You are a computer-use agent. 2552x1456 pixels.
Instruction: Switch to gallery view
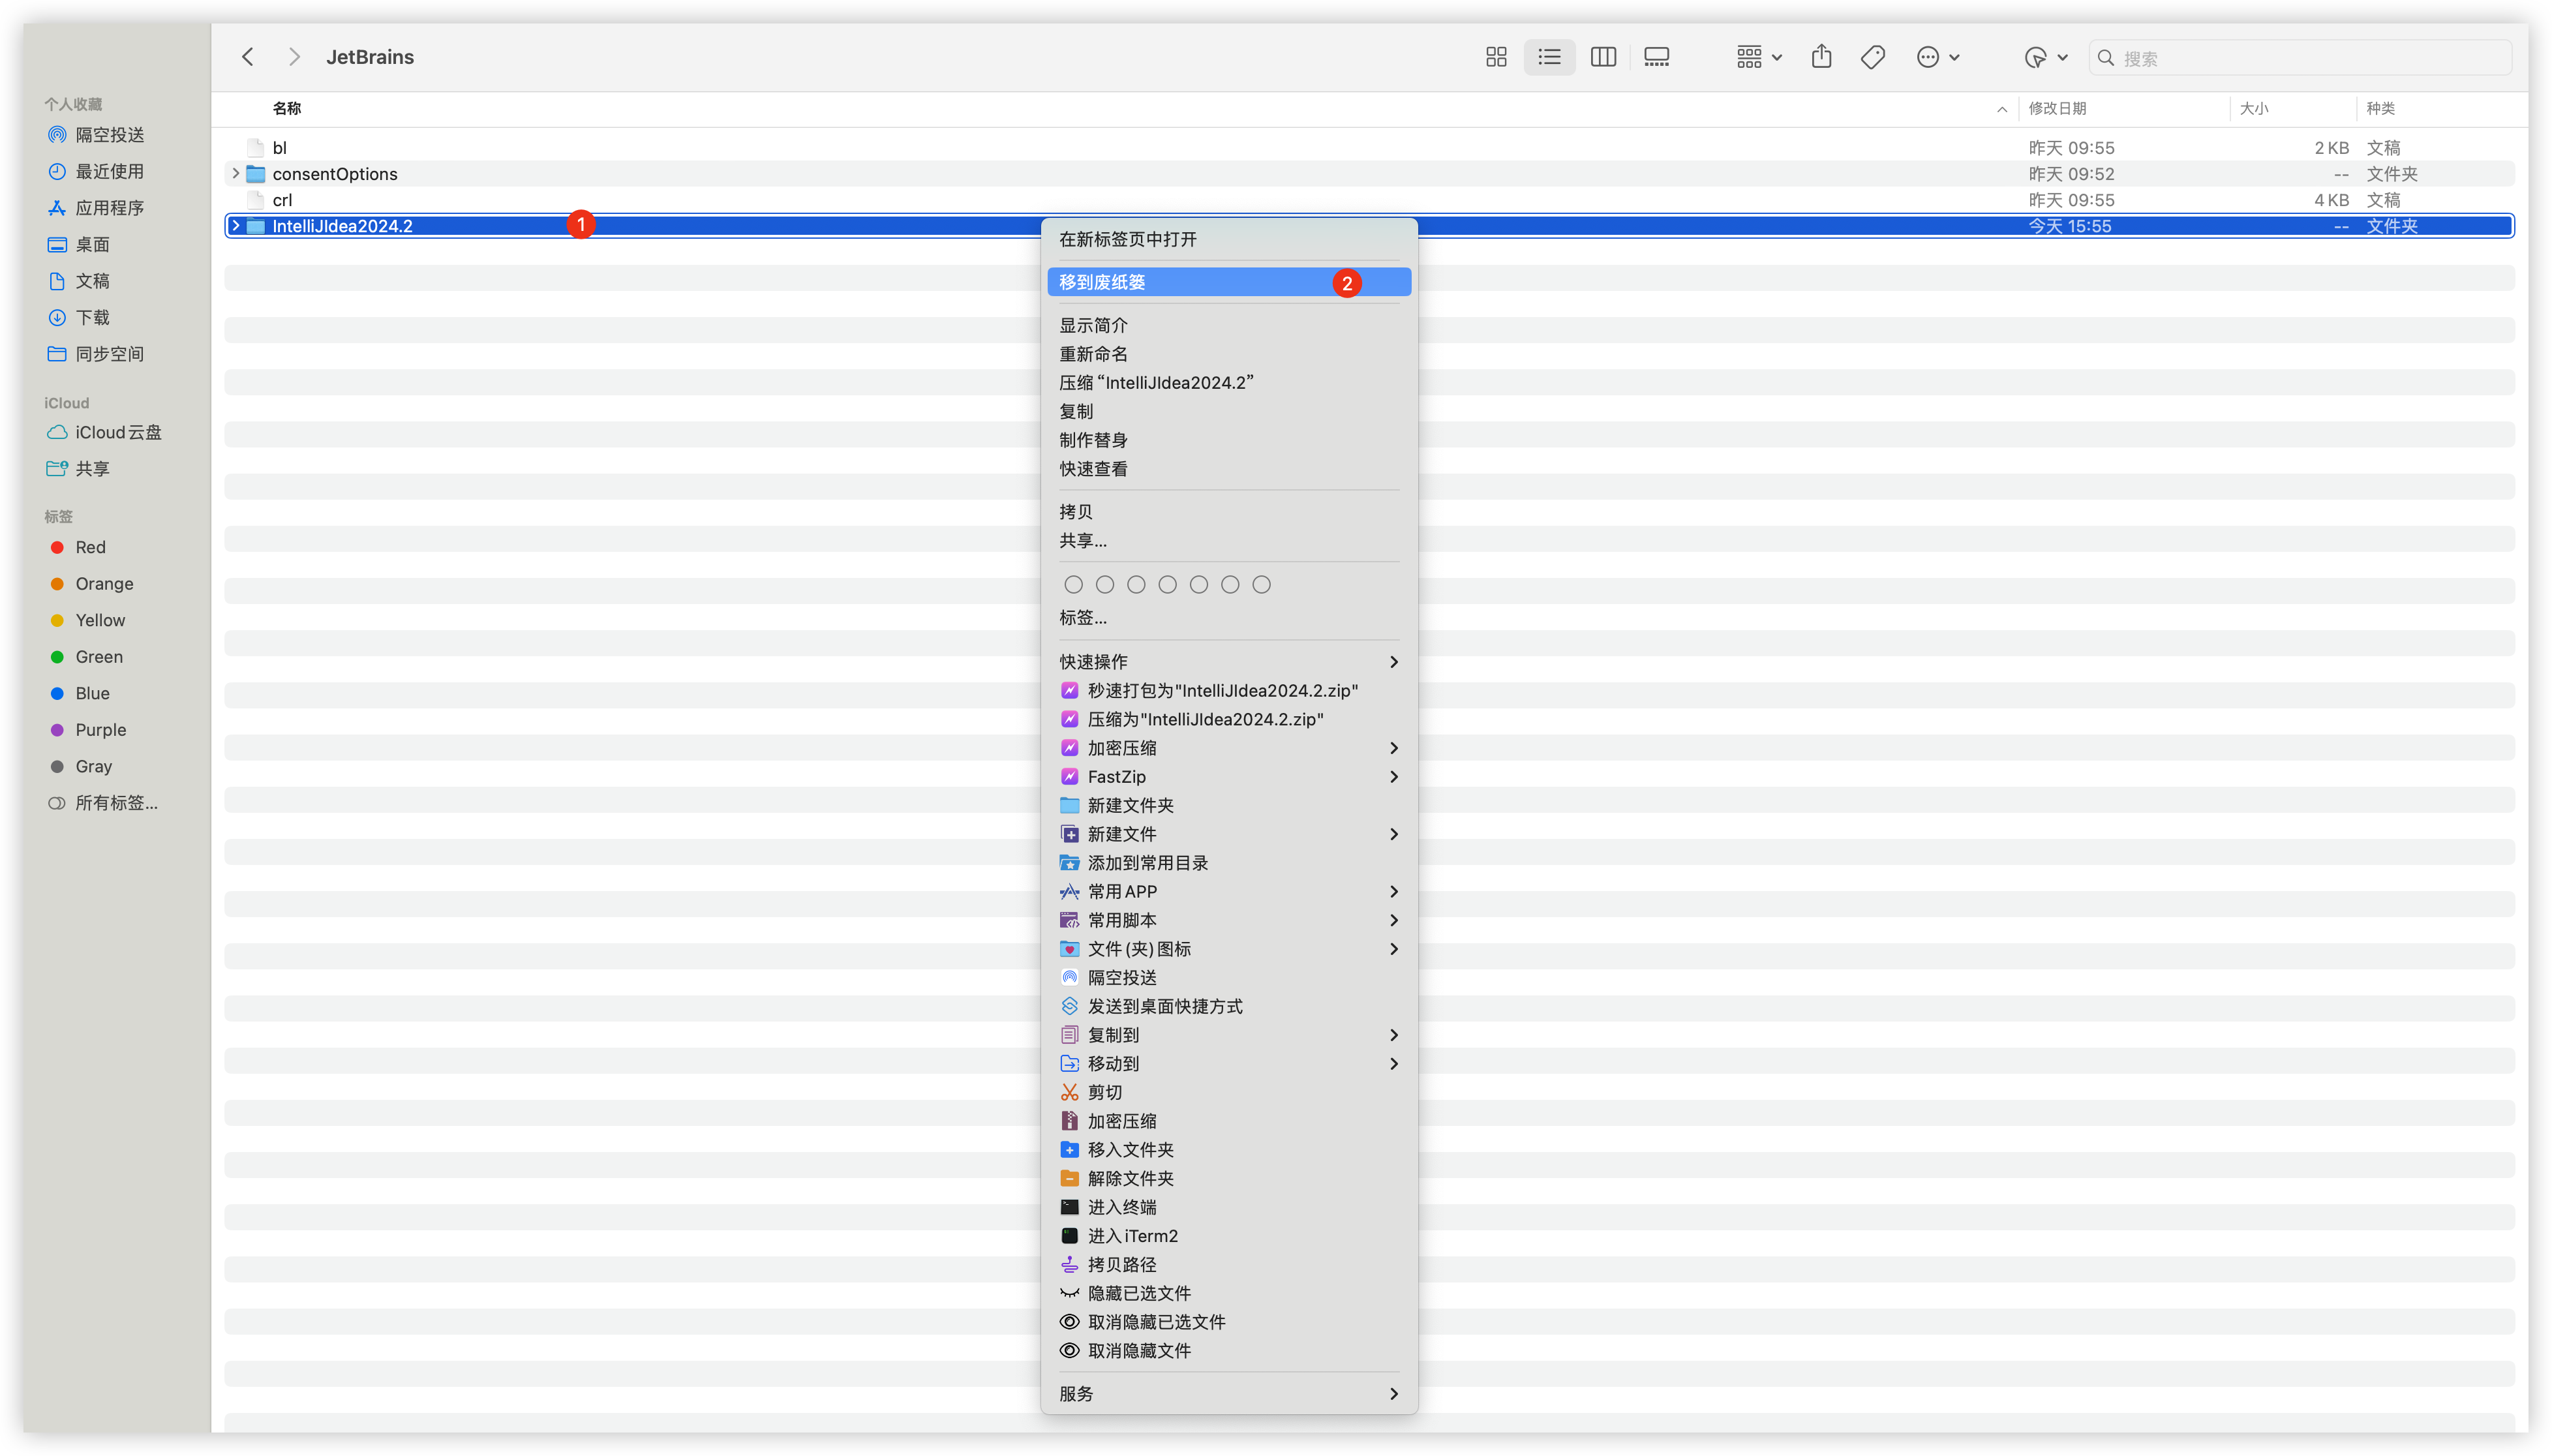(x=1656, y=57)
